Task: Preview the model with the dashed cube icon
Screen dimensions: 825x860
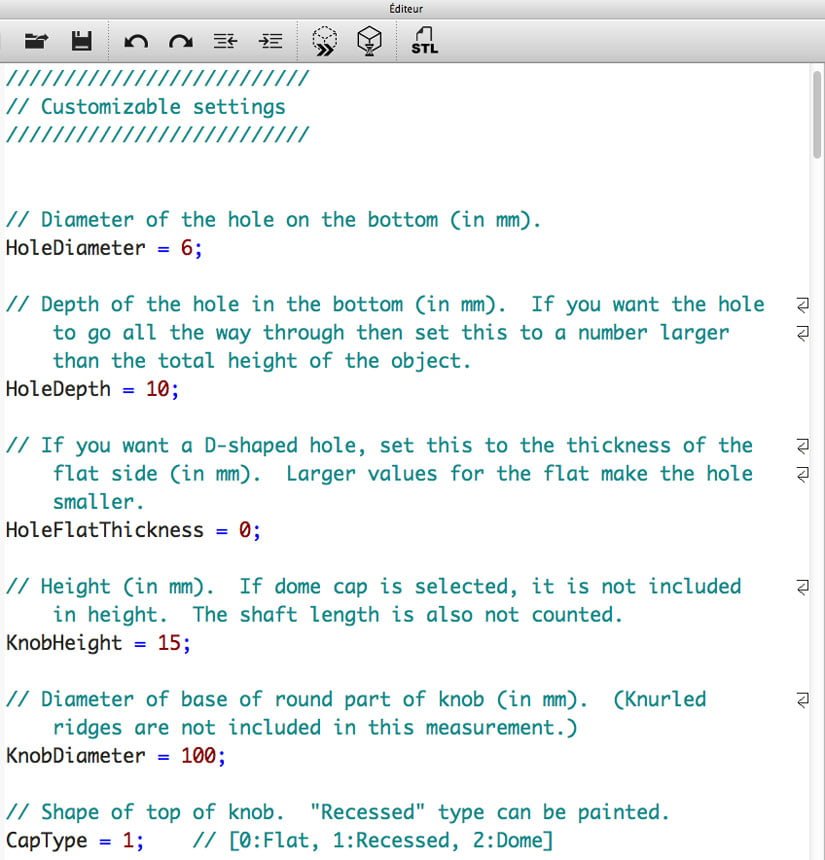Action: [x=325, y=41]
